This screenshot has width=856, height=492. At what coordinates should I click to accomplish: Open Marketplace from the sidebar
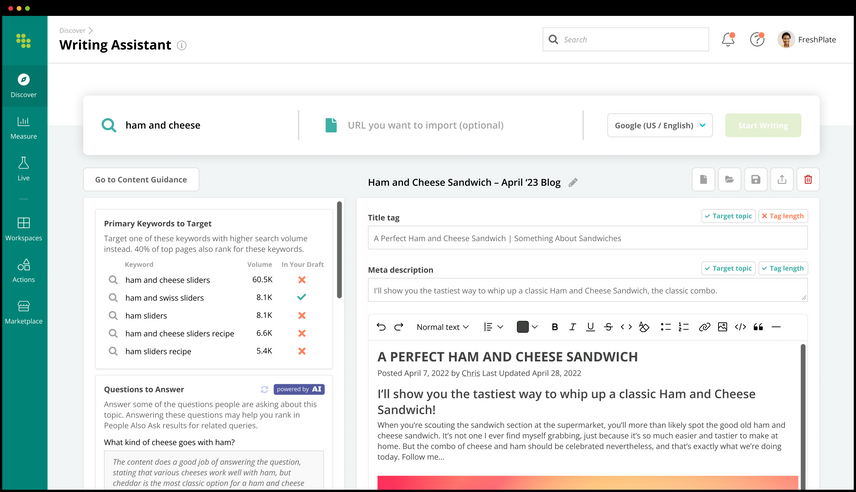[x=23, y=312]
